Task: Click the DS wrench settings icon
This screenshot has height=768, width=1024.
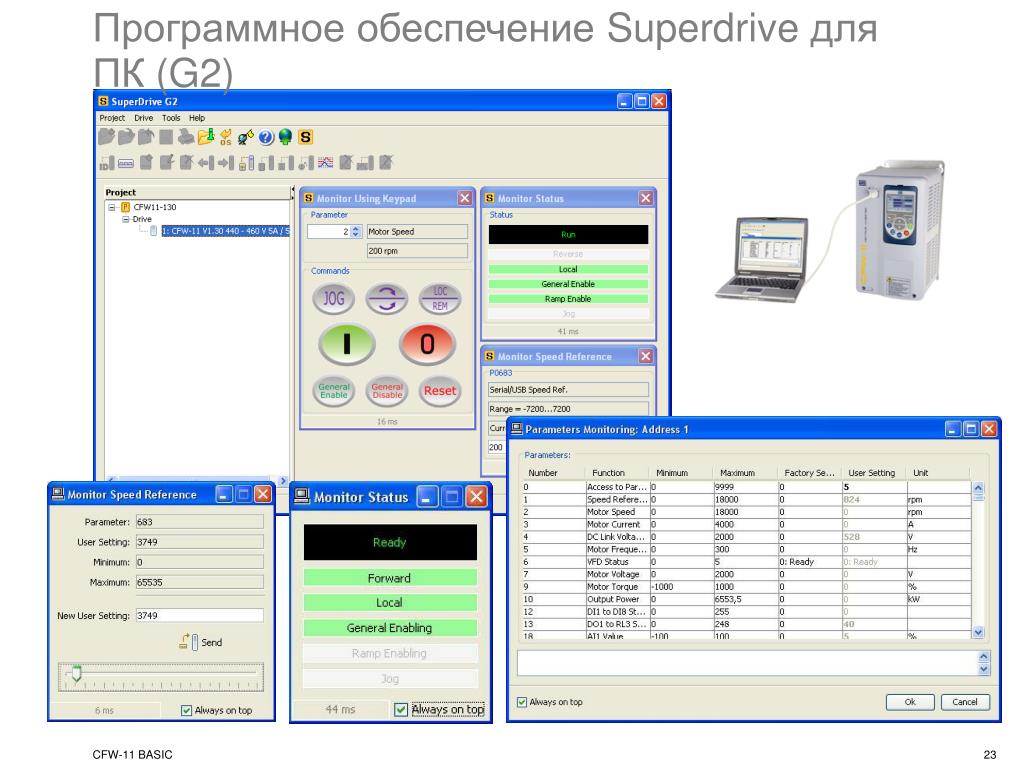Action: tap(225, 137)
